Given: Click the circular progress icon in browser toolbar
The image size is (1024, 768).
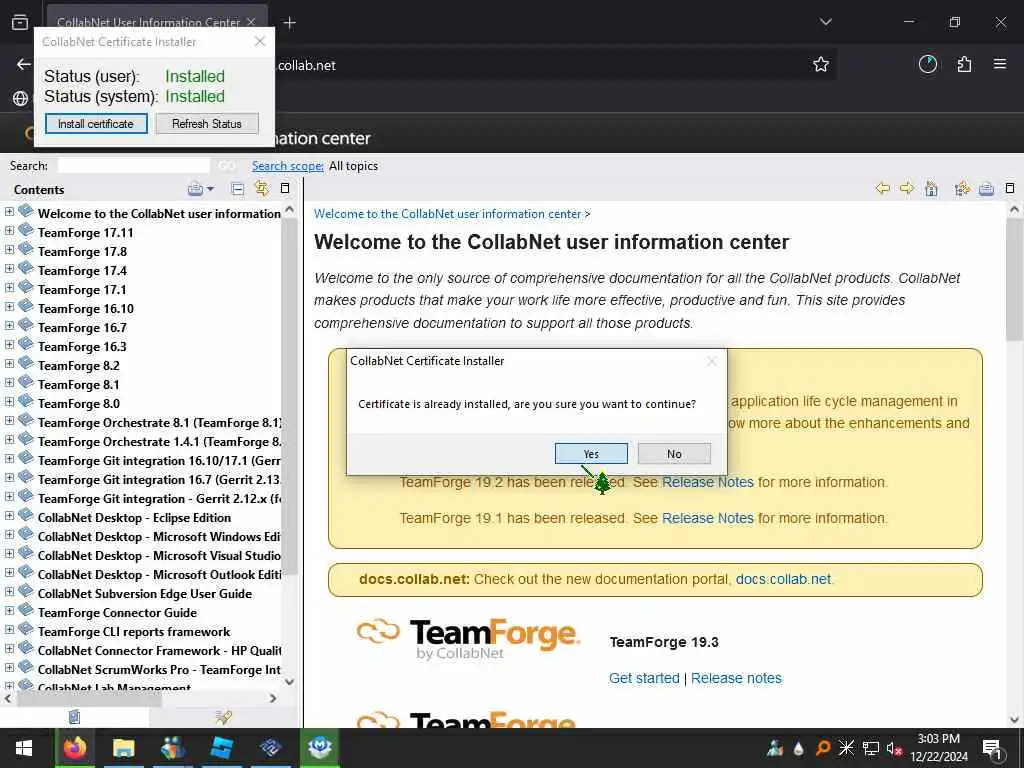Looking at the screenshot, I should click(928, 64).
